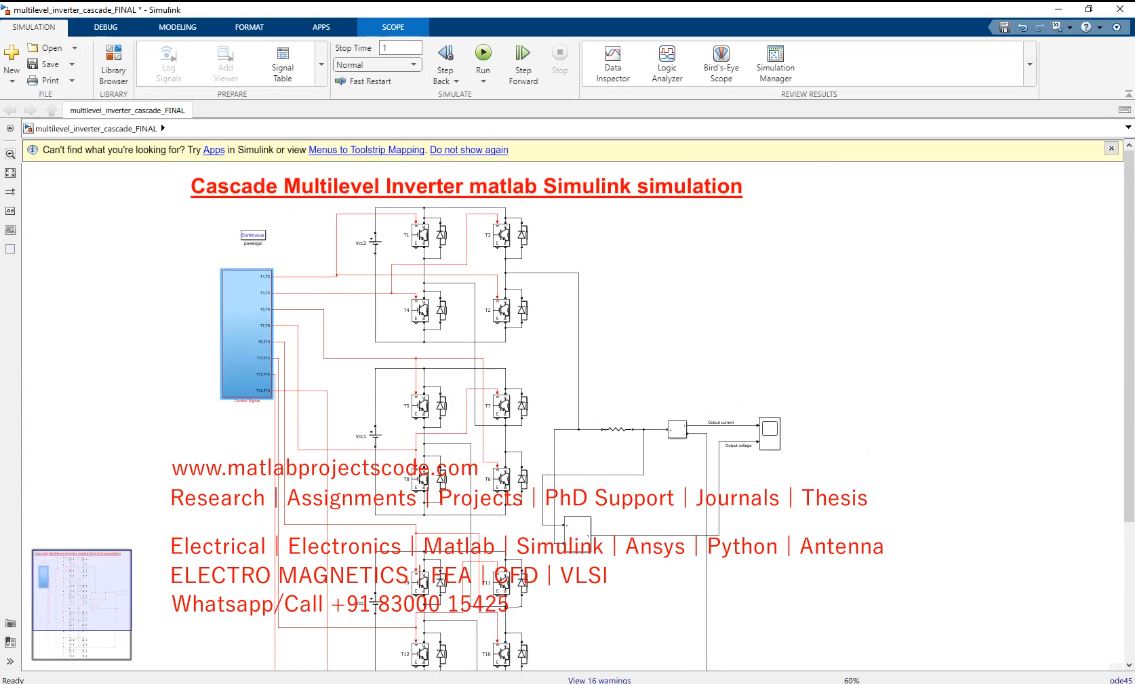
Task: Click the Apps link in the banner
Action: 214,150
